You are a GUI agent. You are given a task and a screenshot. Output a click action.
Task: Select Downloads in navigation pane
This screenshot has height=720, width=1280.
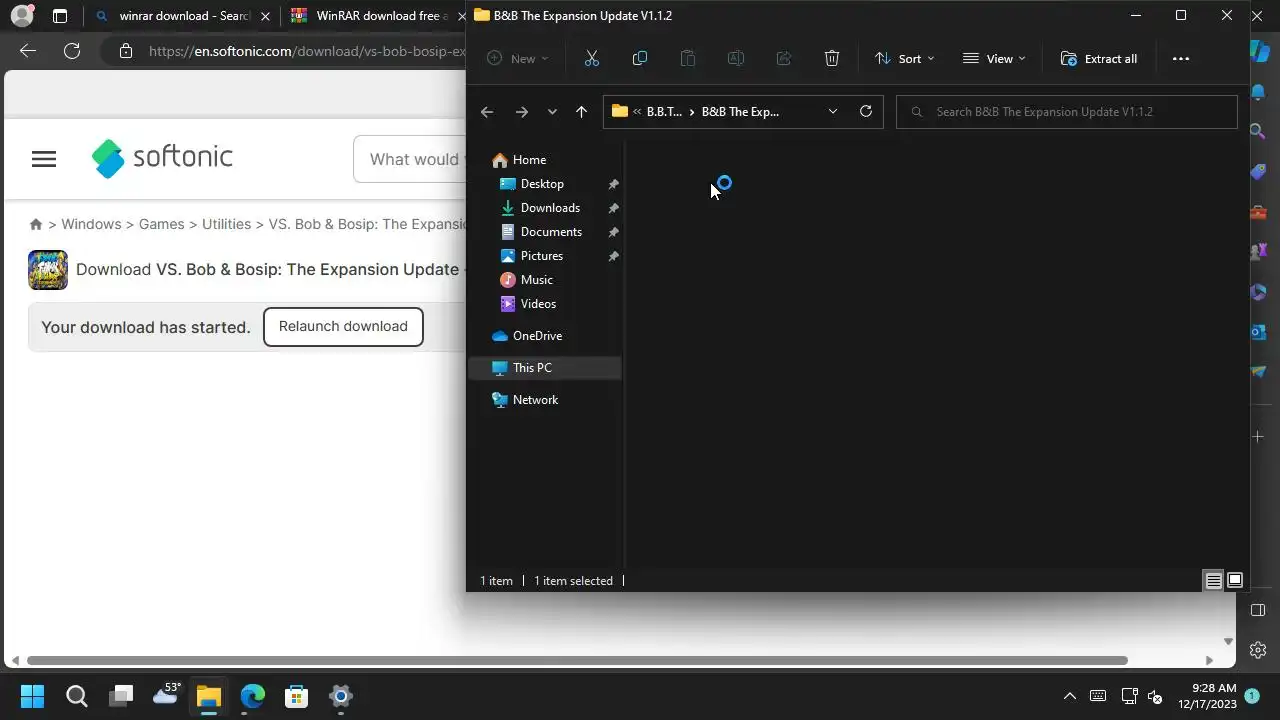coord(549,208)
